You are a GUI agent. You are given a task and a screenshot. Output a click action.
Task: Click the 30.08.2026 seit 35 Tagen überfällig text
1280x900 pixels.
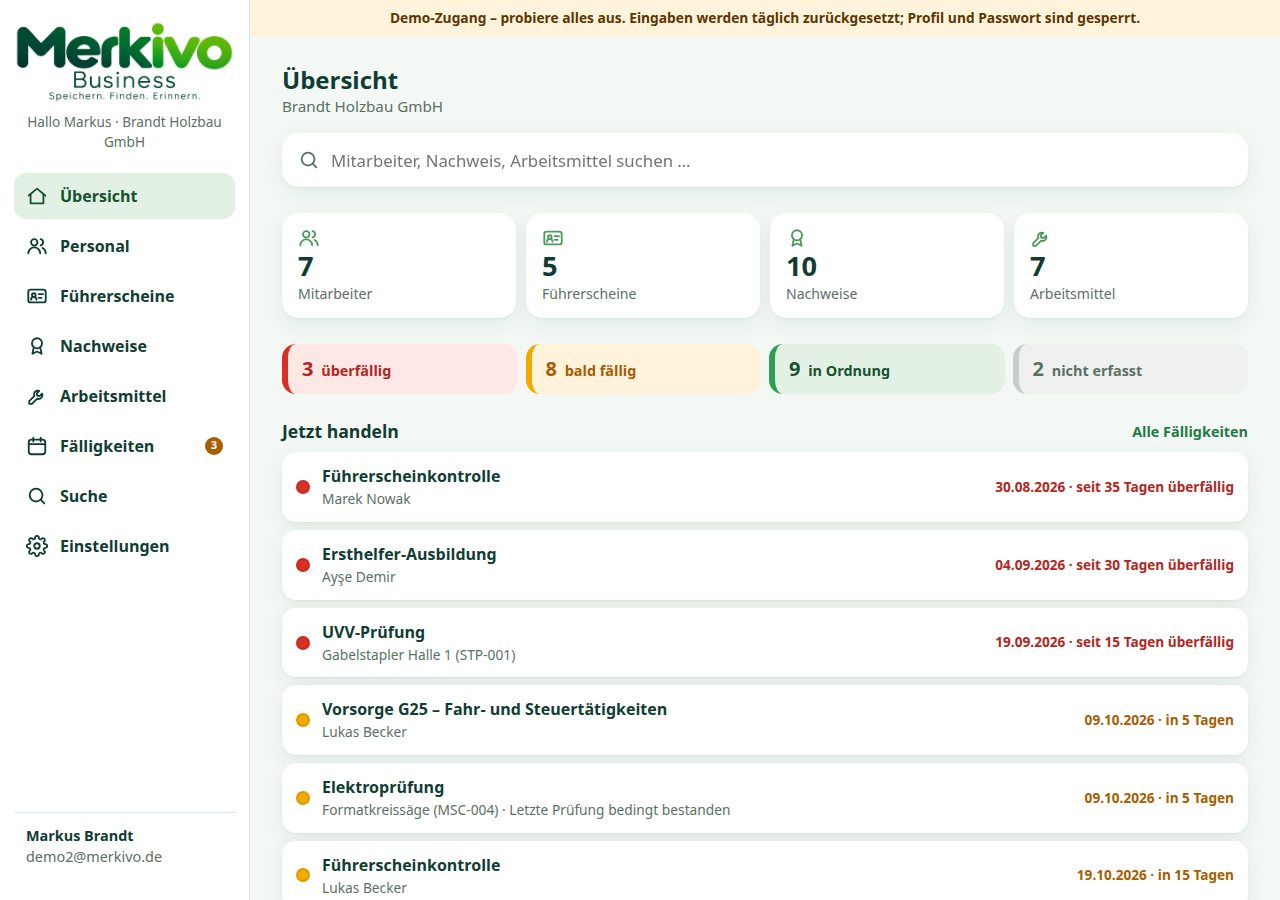[1114, 487]
